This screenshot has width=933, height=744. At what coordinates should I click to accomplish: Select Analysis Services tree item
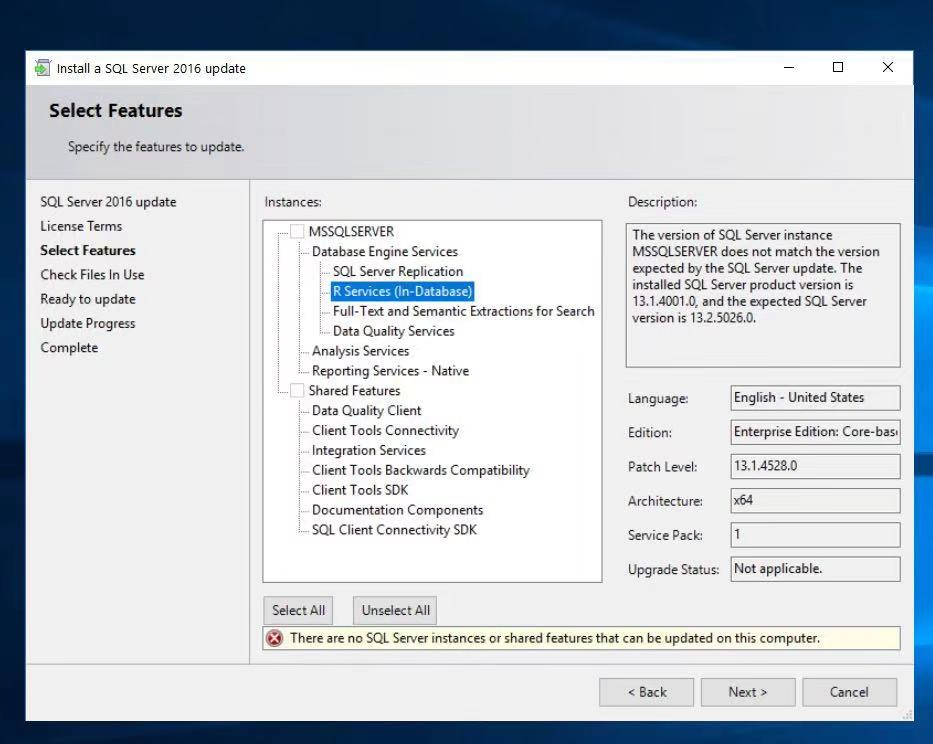(x=360, y=351)
